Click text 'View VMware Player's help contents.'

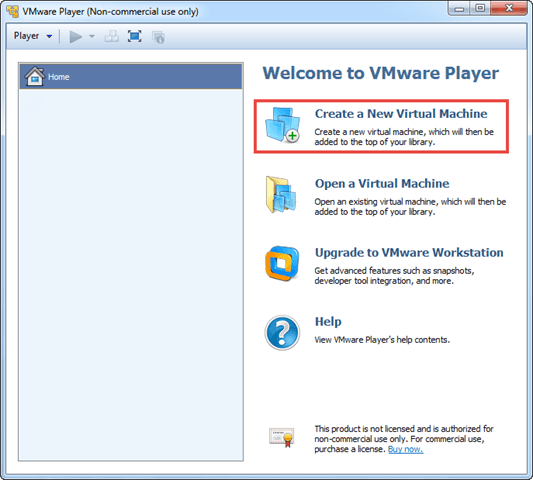382,340
